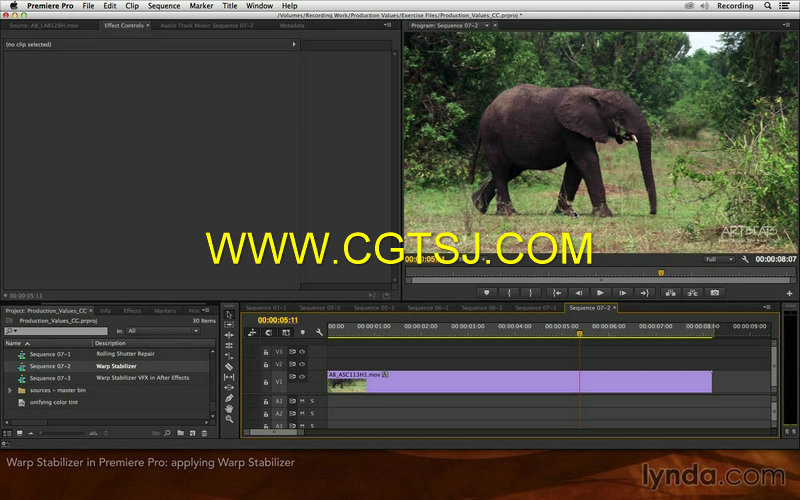Click the Clear trash icon in Project panel

click(x=204, y=433)
